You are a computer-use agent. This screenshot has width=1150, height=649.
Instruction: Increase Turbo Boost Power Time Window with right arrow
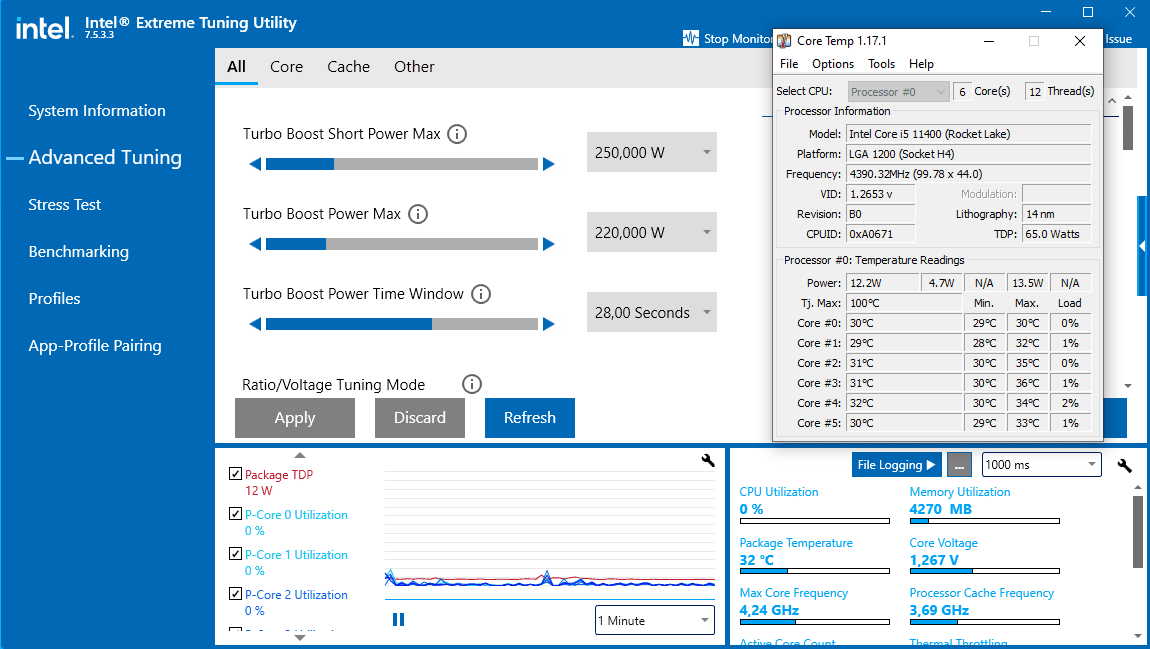(x=549, y=324)
